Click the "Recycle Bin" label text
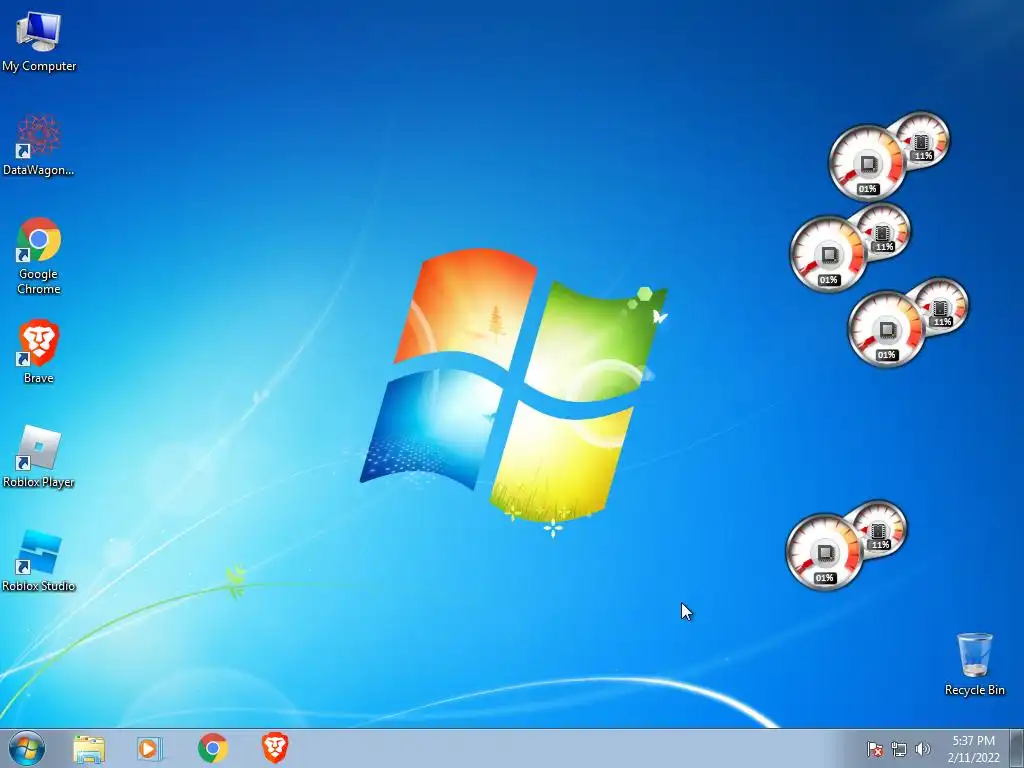The width and height of the screenshot is (1024, 768). tap(974, 690)
